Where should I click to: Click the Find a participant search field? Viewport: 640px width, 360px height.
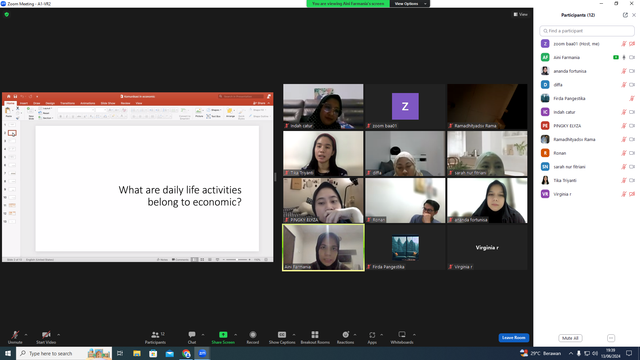tap(587, 31)
